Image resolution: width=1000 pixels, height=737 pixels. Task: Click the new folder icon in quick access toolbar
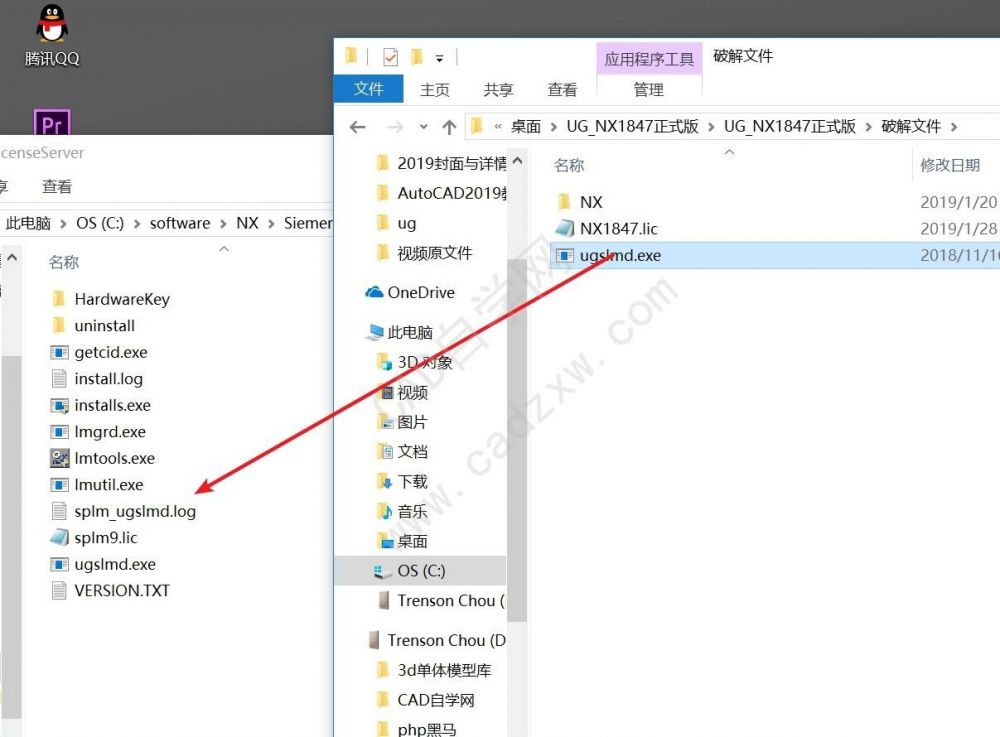pos(416,57)
